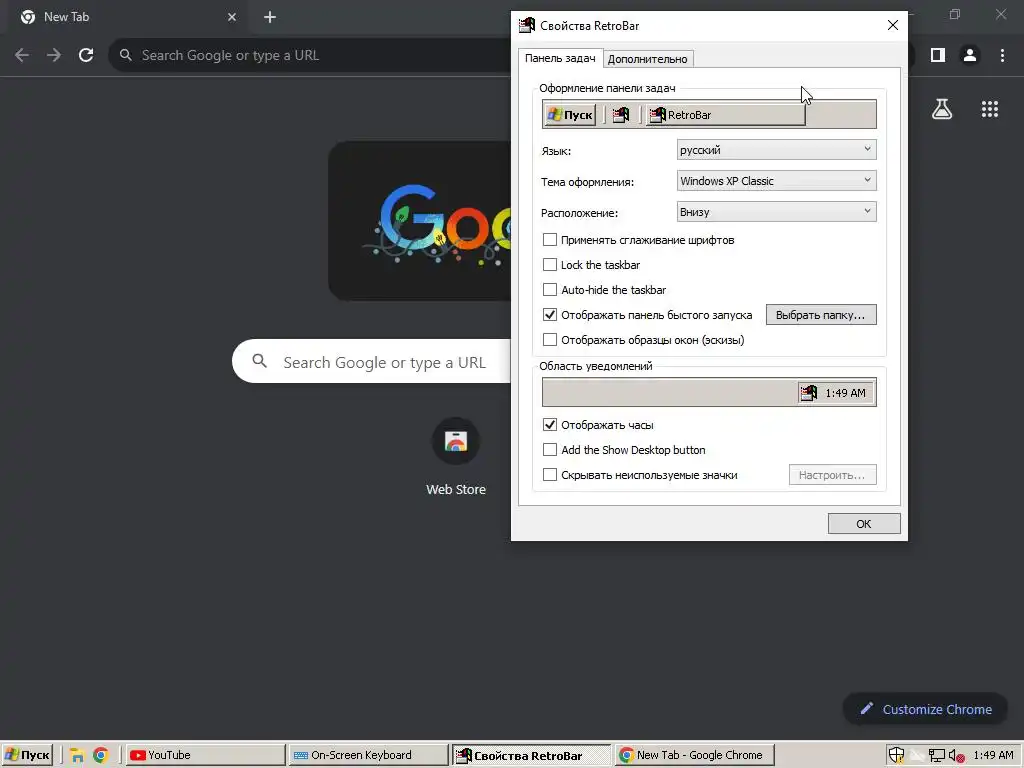The height and width of the screenshot is (768, 1024).
Task: Open the Chrome profile icon
Action: point(970,56)
